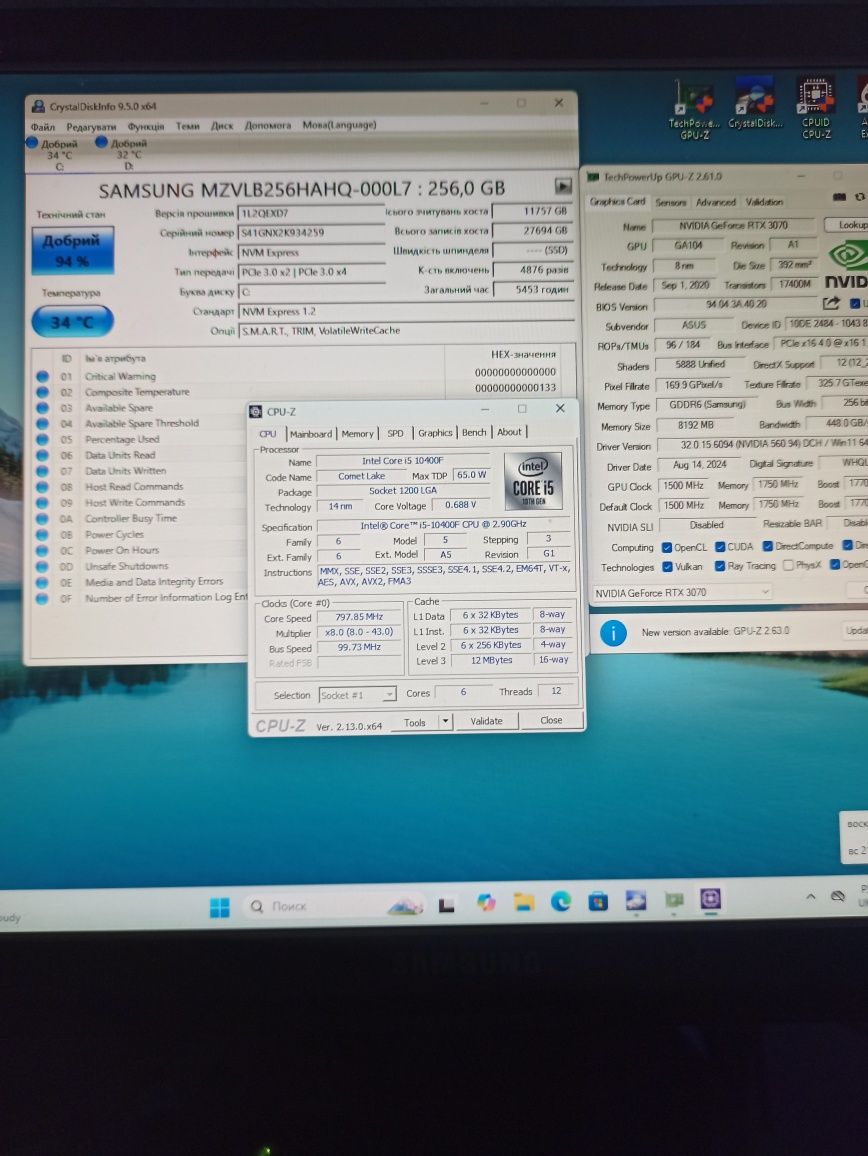Switch to About tab in CPU-Z
868x1156 pixels.
509,432
